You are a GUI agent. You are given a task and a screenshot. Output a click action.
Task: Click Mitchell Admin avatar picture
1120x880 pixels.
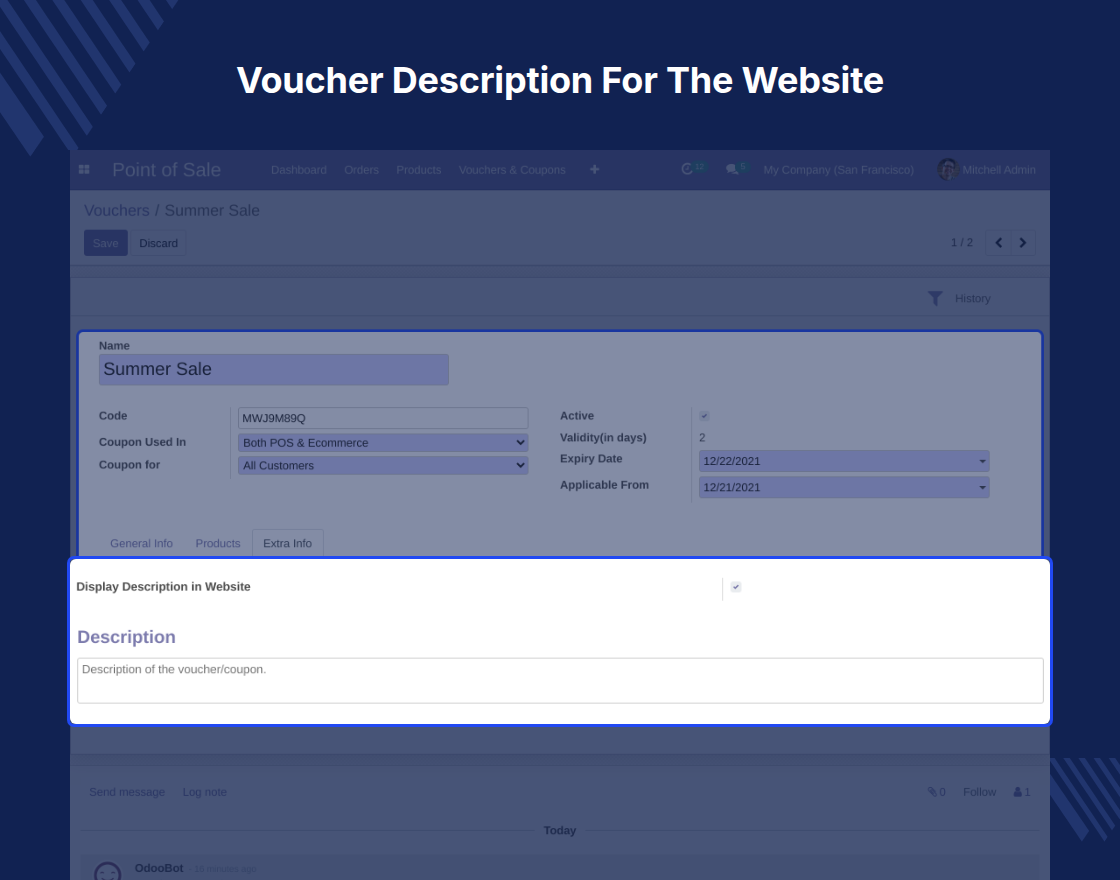pyautogui.click(x=948, y=169)
